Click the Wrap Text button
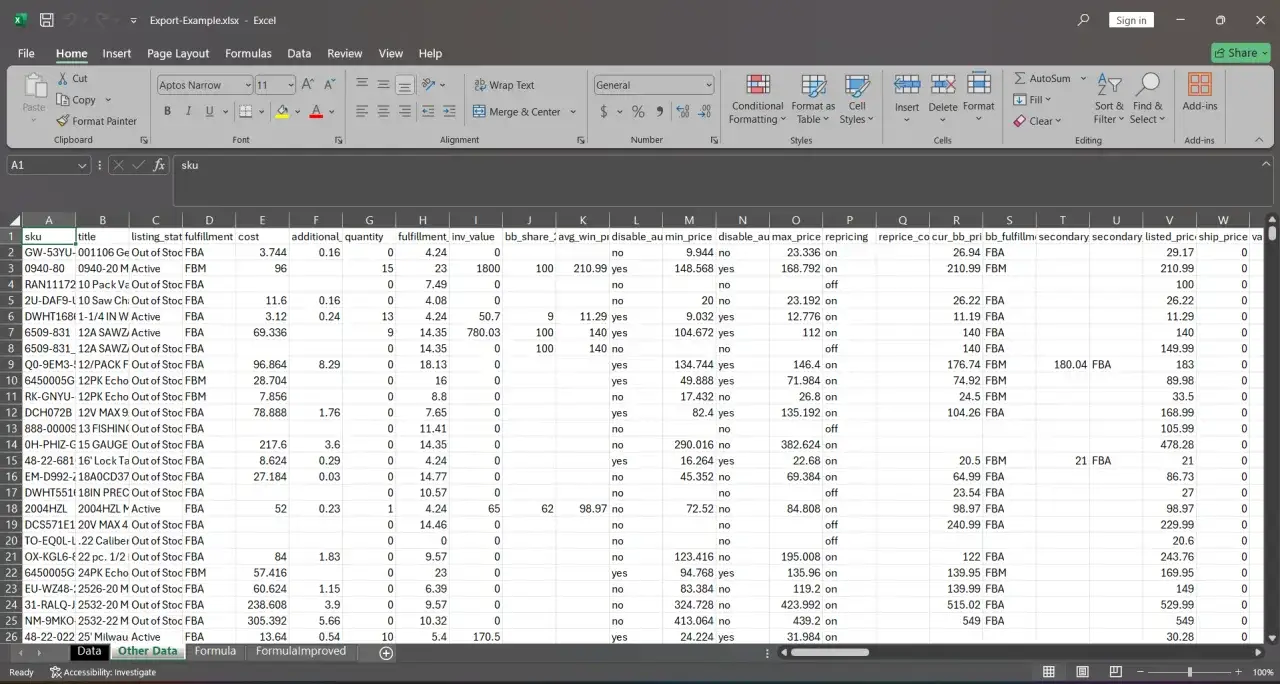This screenshot has height=684, width=1280. (504, 85)
